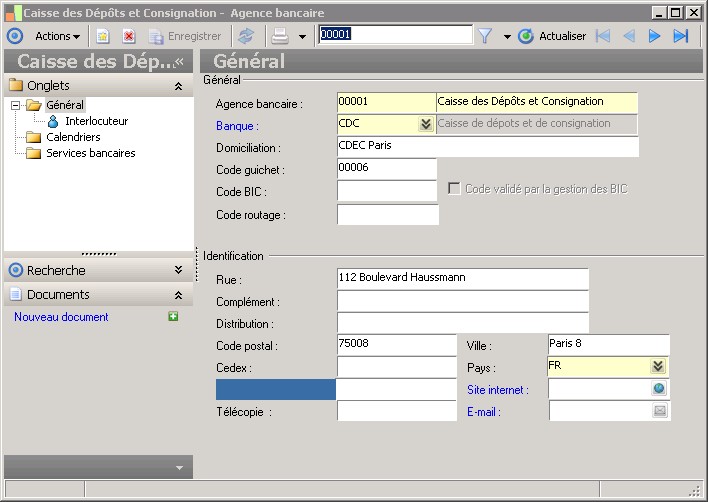Image resolution: width=708 pixels, height=502 pixels.
Task: Click the green plus beside Nouveau document
Action: click(173, 317)
